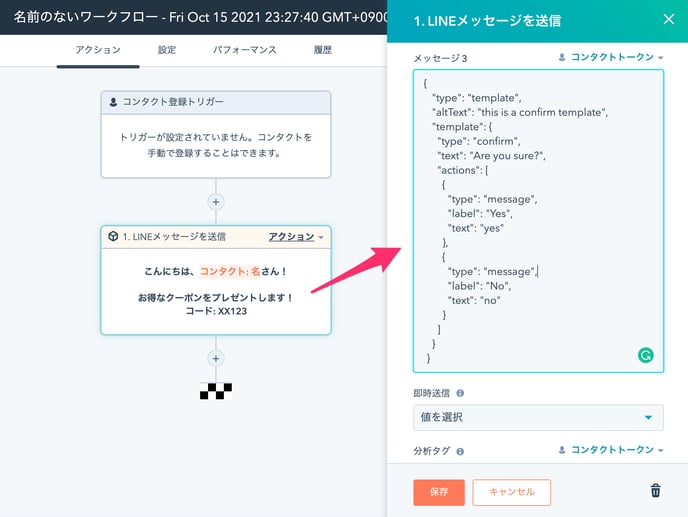
Task: Close the LINE message side panel
Action: (x=668, y=19)
